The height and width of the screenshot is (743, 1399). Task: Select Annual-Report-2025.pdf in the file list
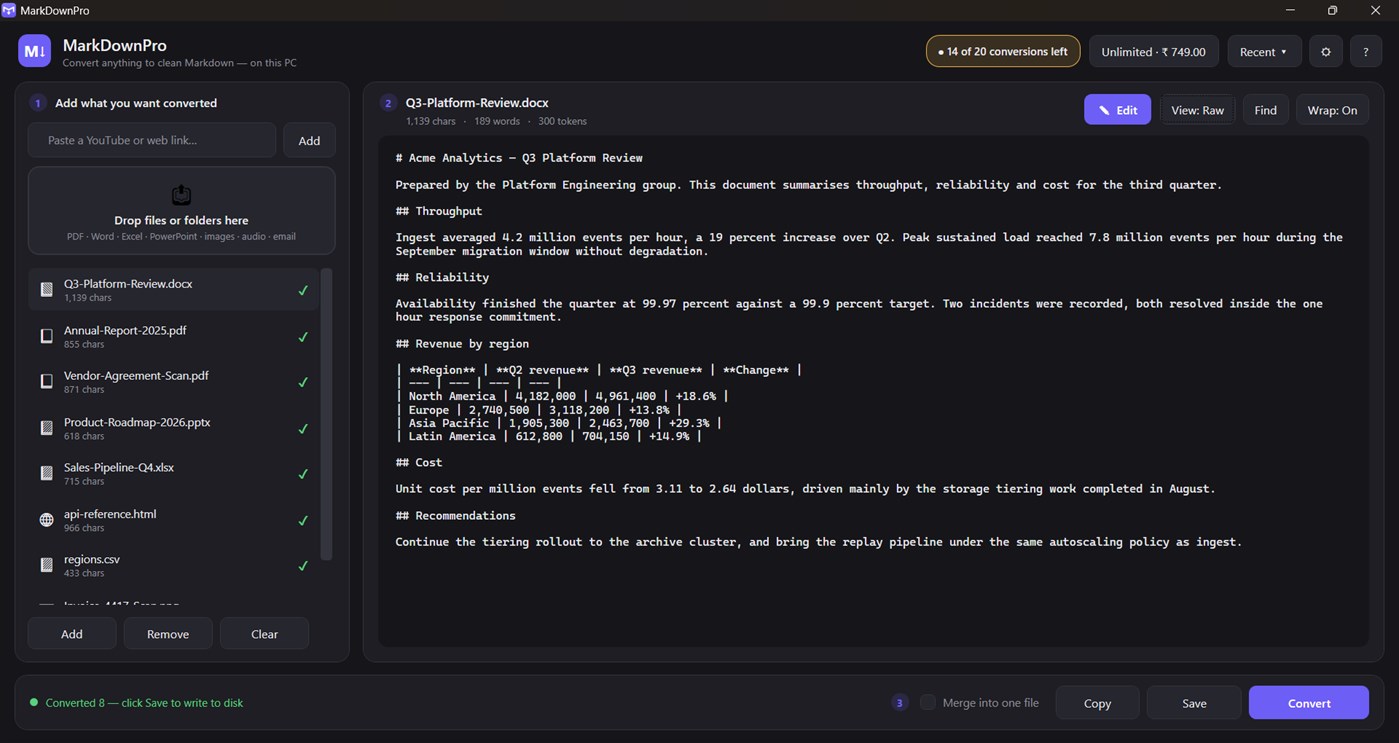point(173,336)
